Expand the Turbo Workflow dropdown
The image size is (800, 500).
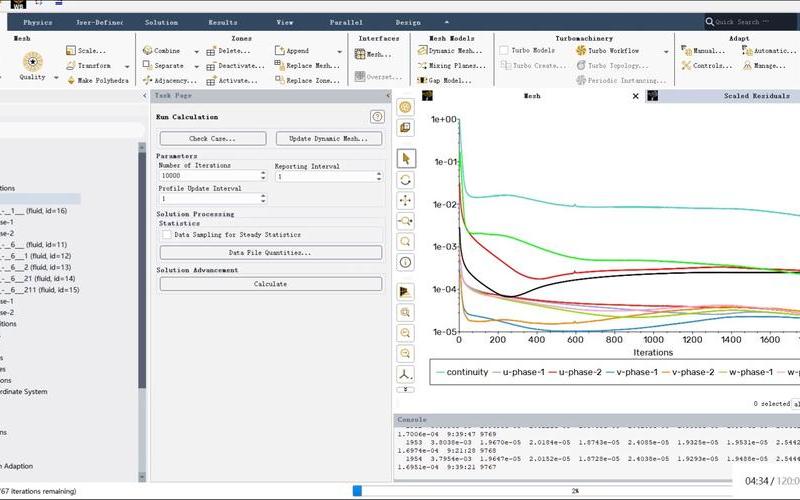[666, 52]
